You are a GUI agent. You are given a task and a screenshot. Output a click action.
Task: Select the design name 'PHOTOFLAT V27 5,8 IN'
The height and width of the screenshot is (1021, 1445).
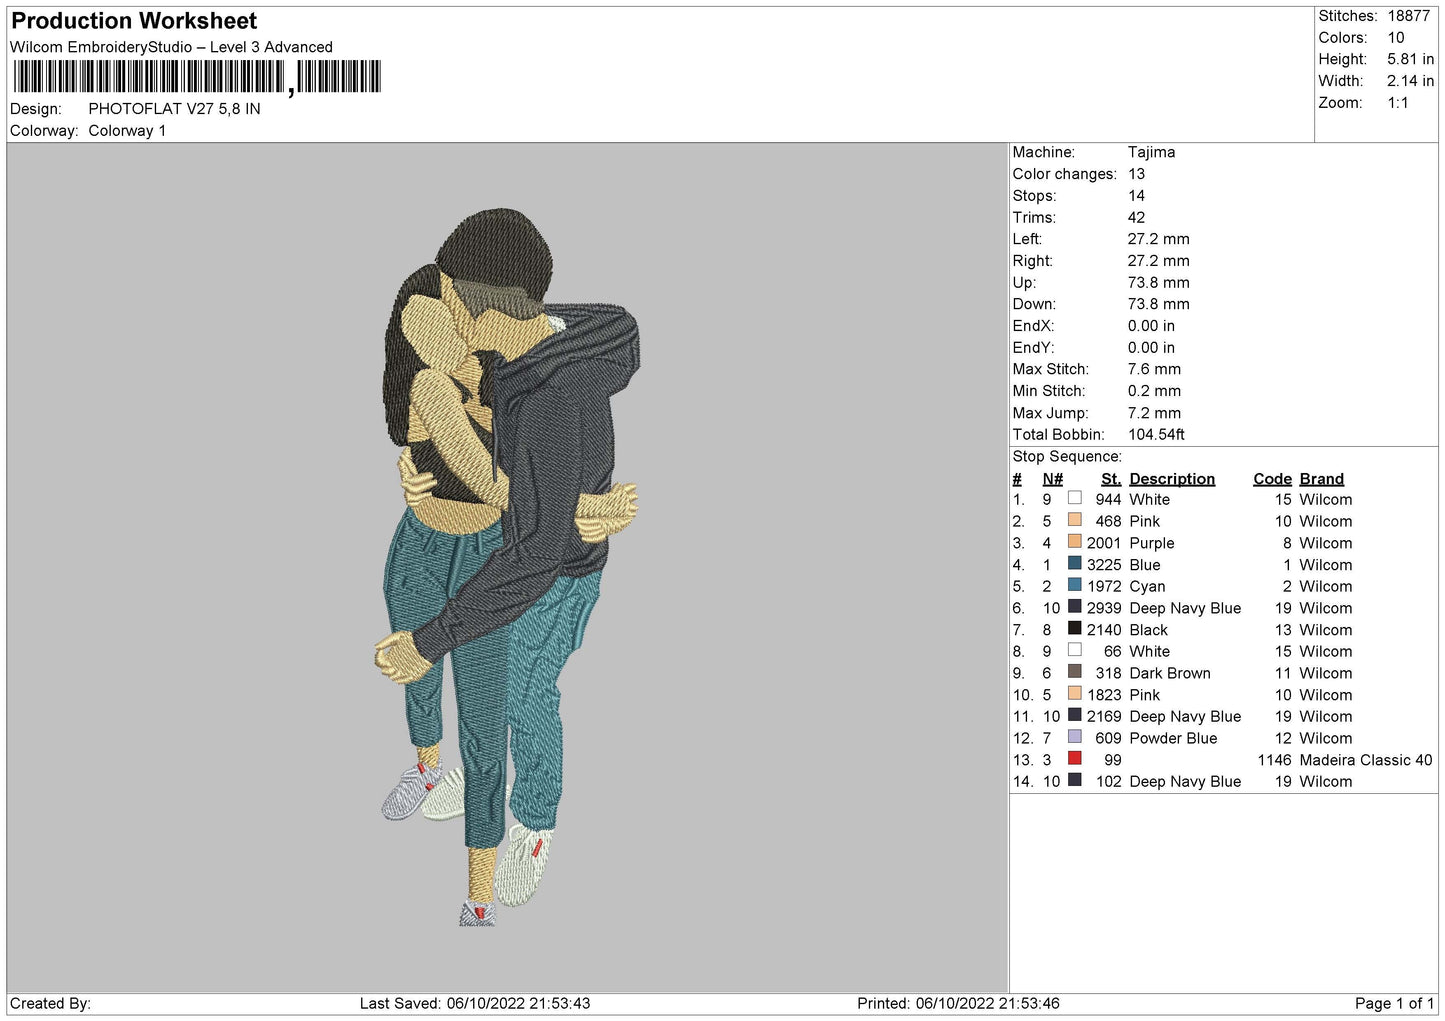tap(174, 109)
